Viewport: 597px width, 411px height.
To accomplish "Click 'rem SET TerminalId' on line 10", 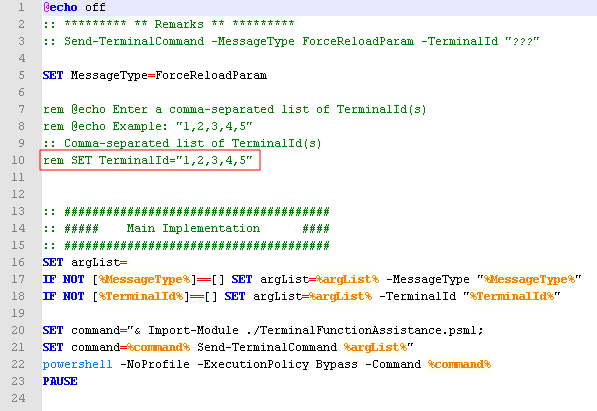I will pyautogui.click(x=147, y=160).
